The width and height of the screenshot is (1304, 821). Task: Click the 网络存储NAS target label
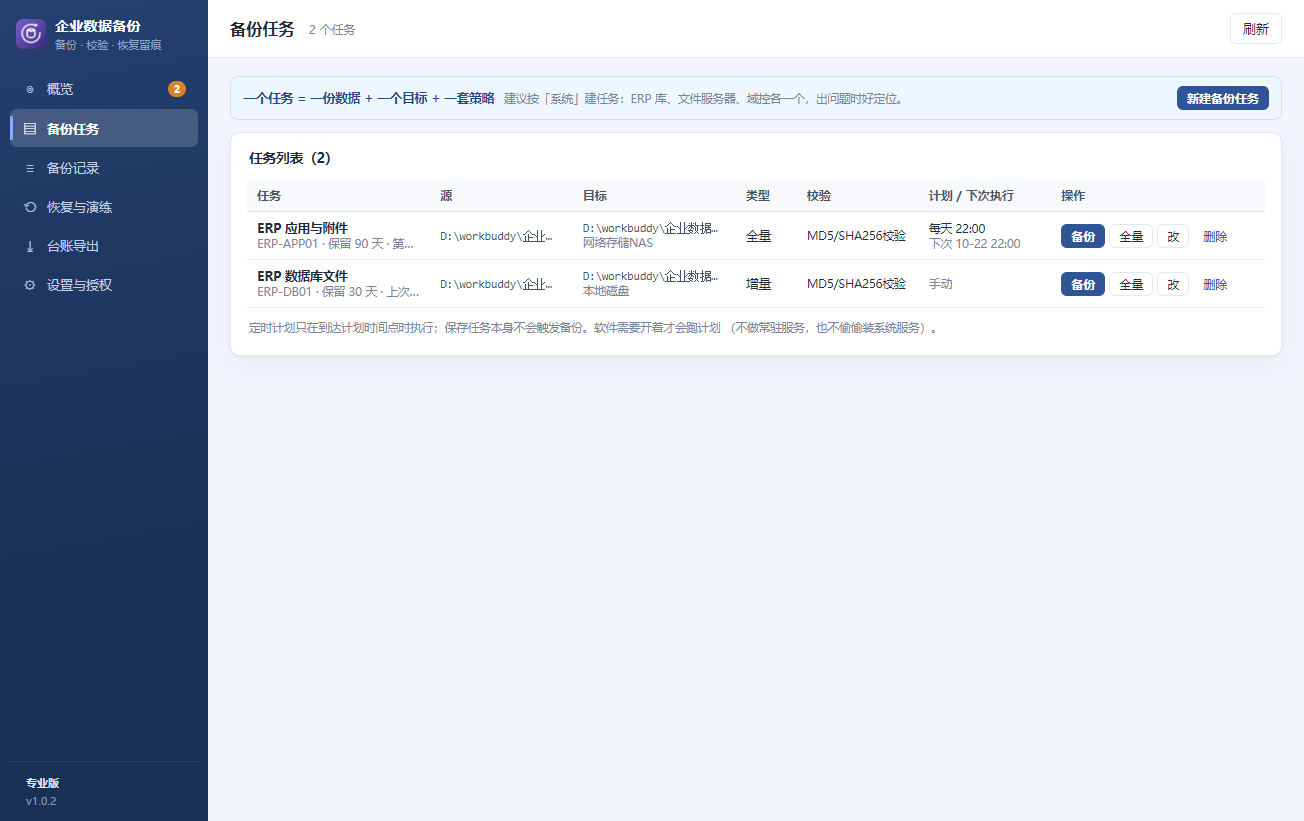coord(618,243)
